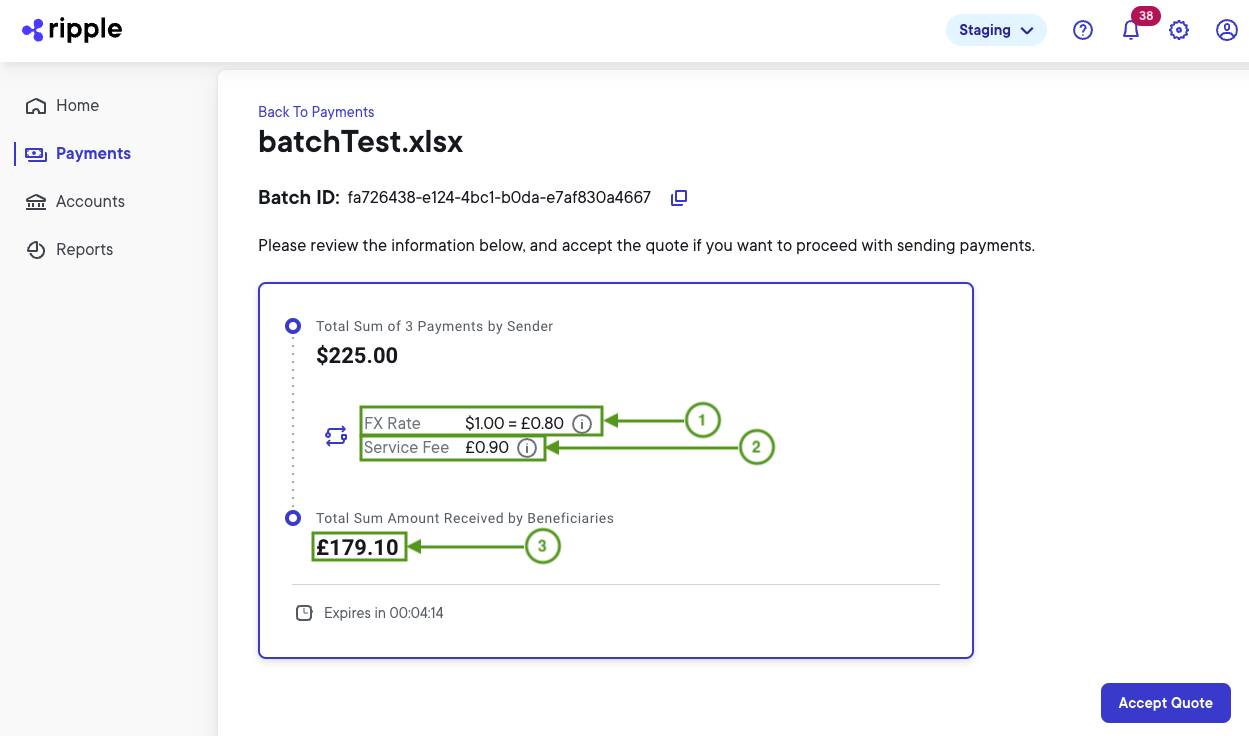Click the FX Rate info icon
Image resolution: width=1249 pixels, height=736 pixels.
(582, 424)
